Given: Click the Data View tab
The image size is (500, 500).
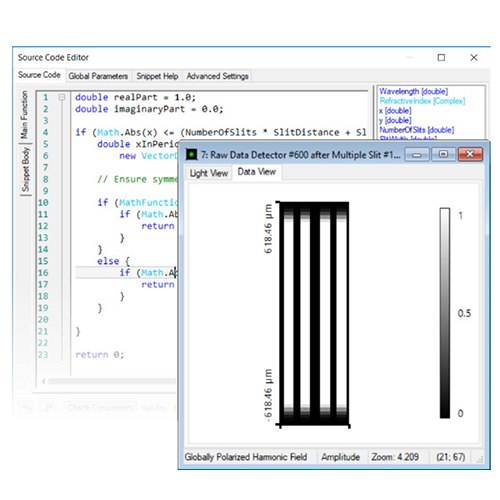Looking at the screenshot, I should [x=257, y=172].
